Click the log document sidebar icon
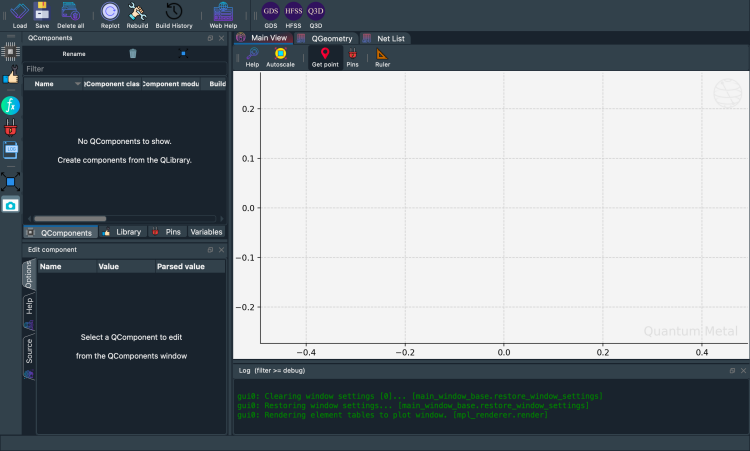Viewport: 750px width, 451px height. point(11,150)
